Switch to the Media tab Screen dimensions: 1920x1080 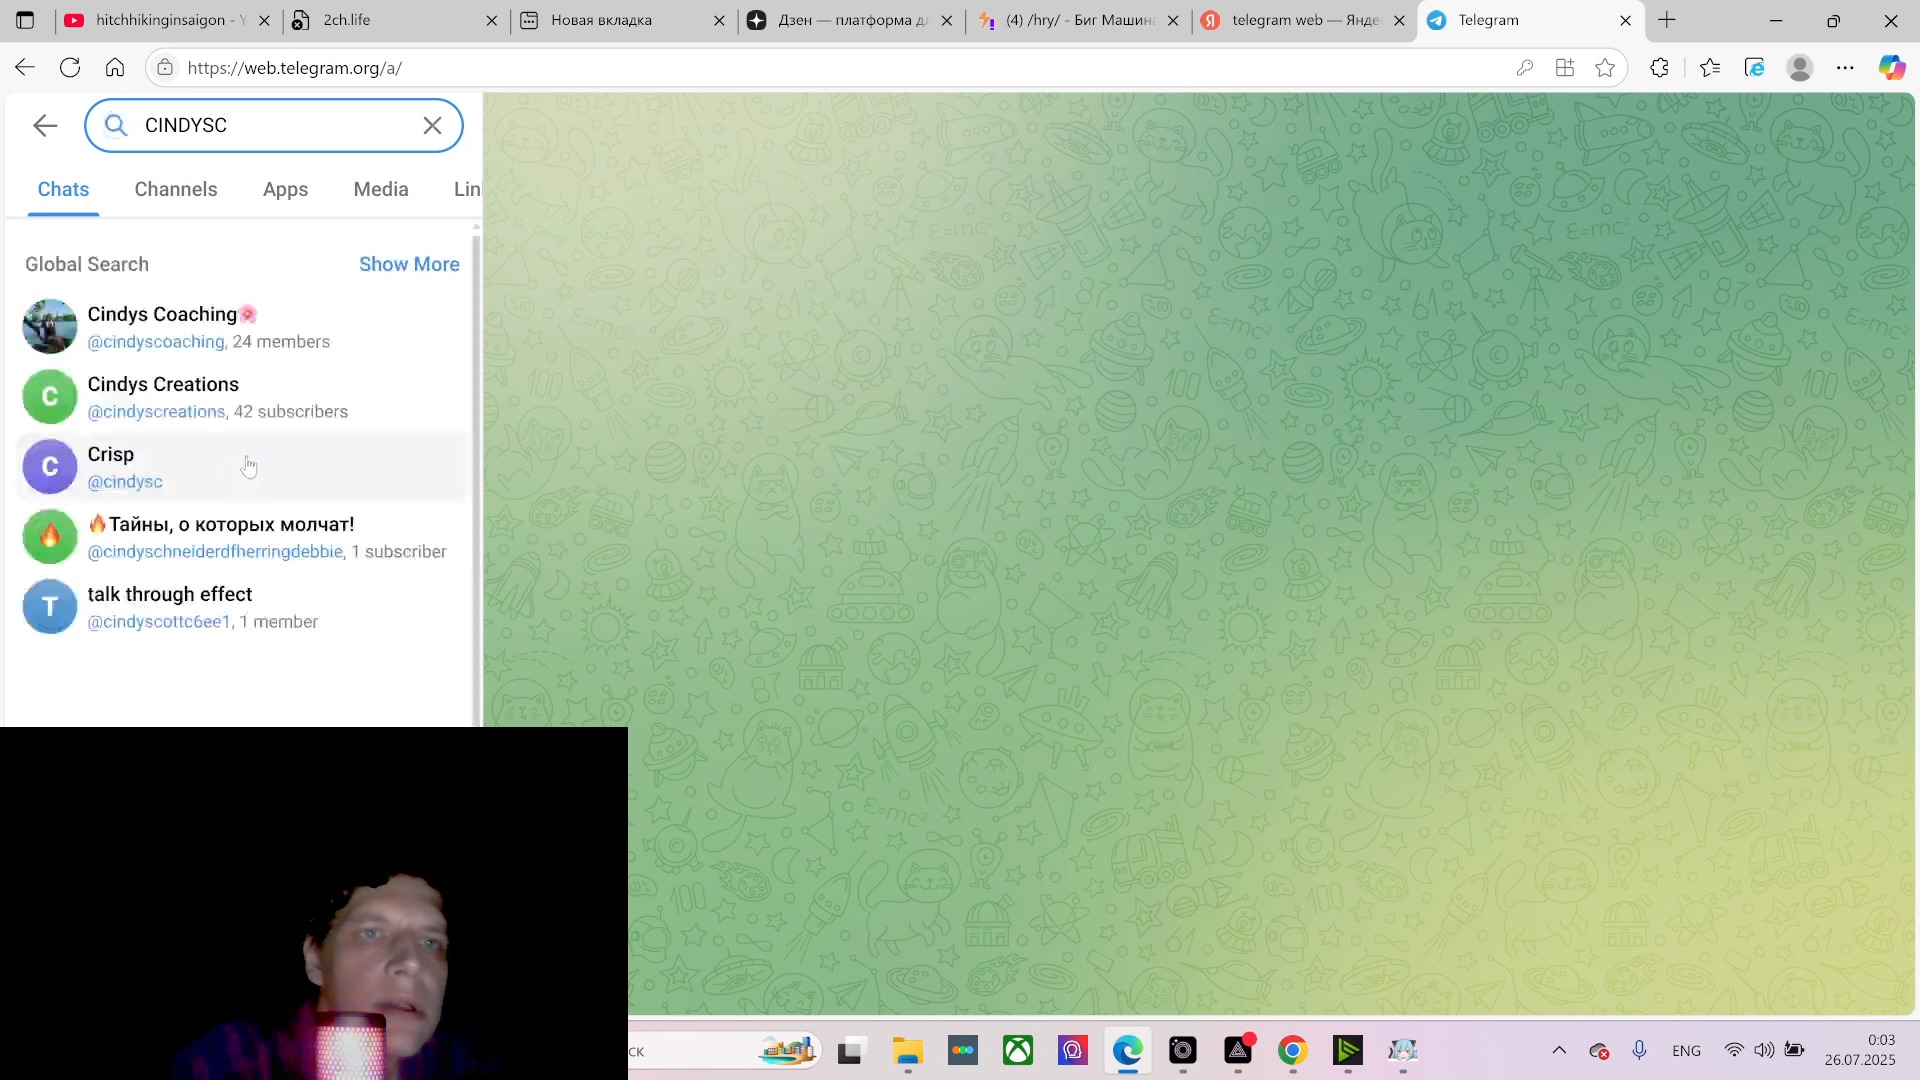point(381,189)
